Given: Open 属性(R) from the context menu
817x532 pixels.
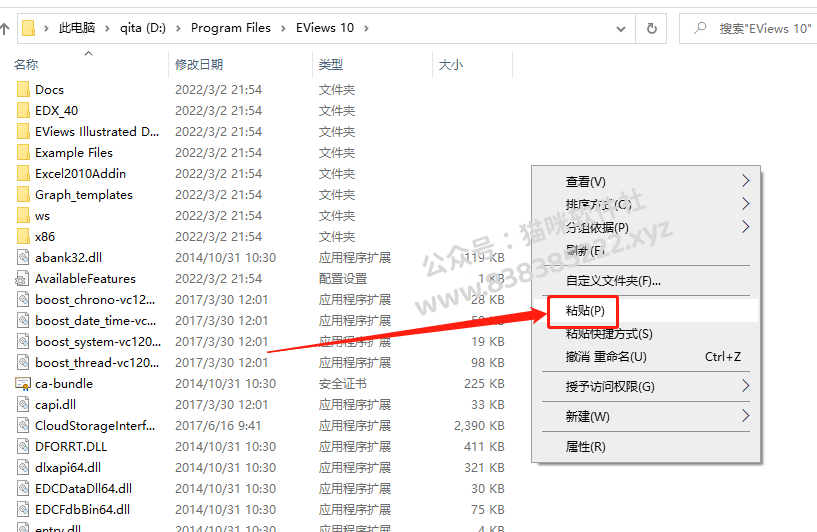Looking at the screenshot, I should [646, 447].
